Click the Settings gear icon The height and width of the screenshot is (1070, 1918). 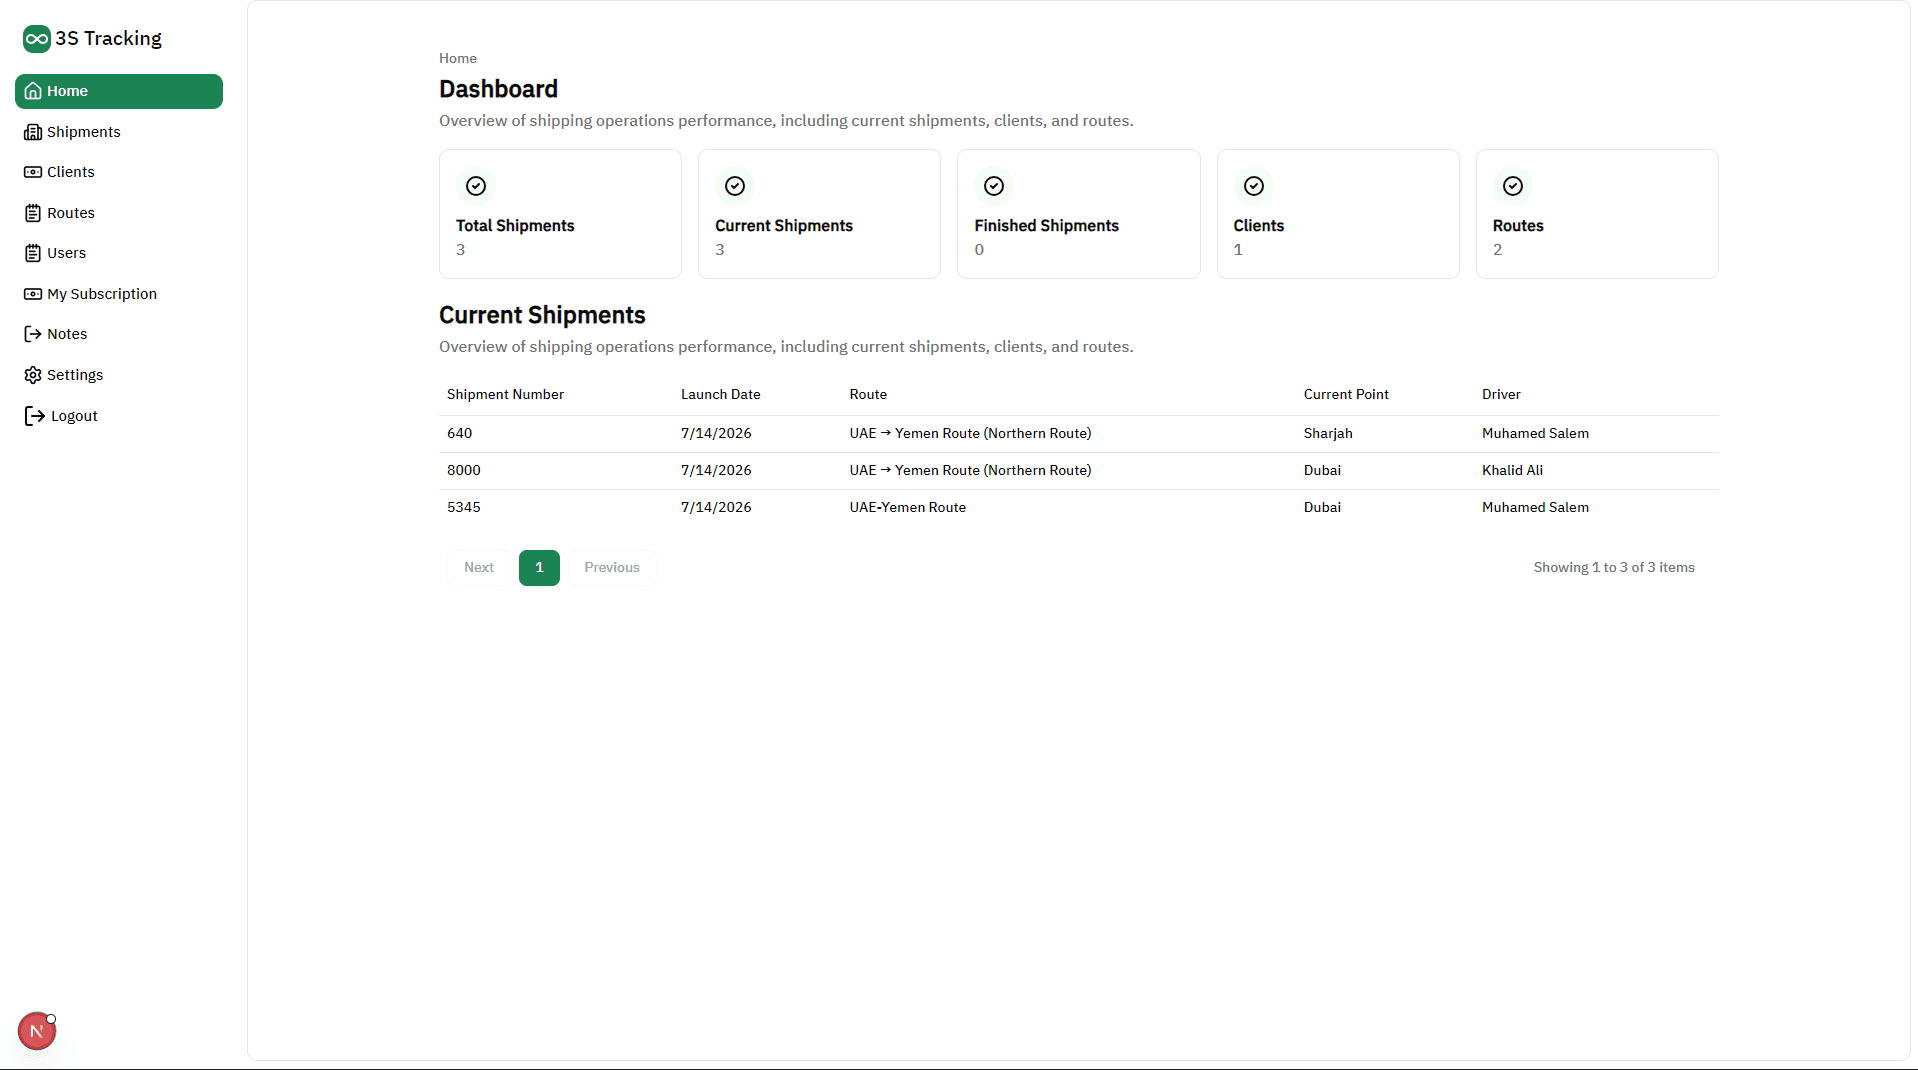[33, 375]
